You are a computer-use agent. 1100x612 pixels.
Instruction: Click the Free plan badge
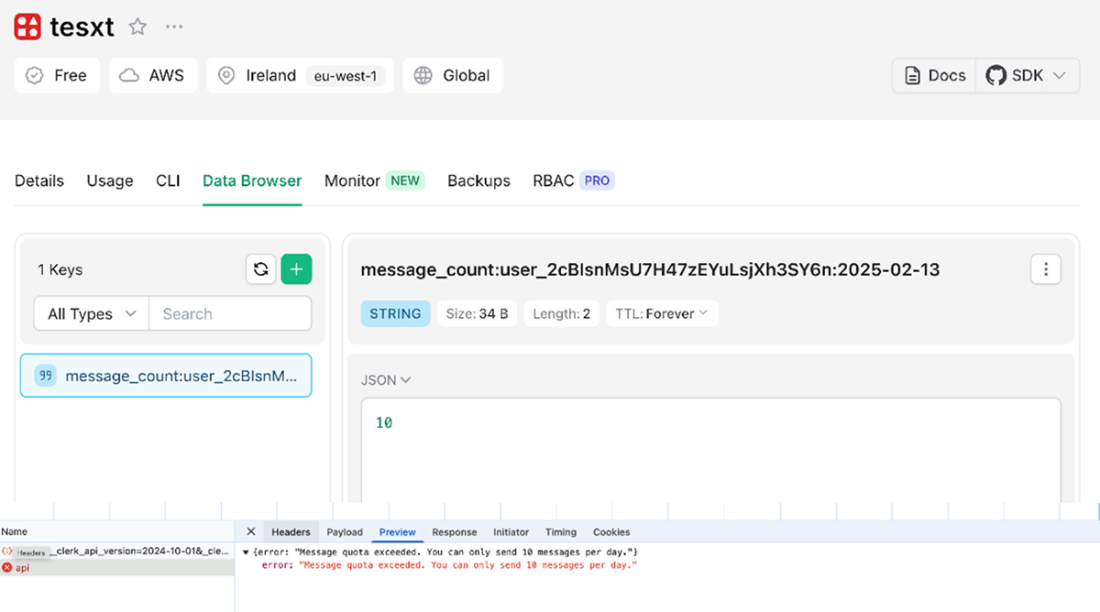[x=57, y=76]
